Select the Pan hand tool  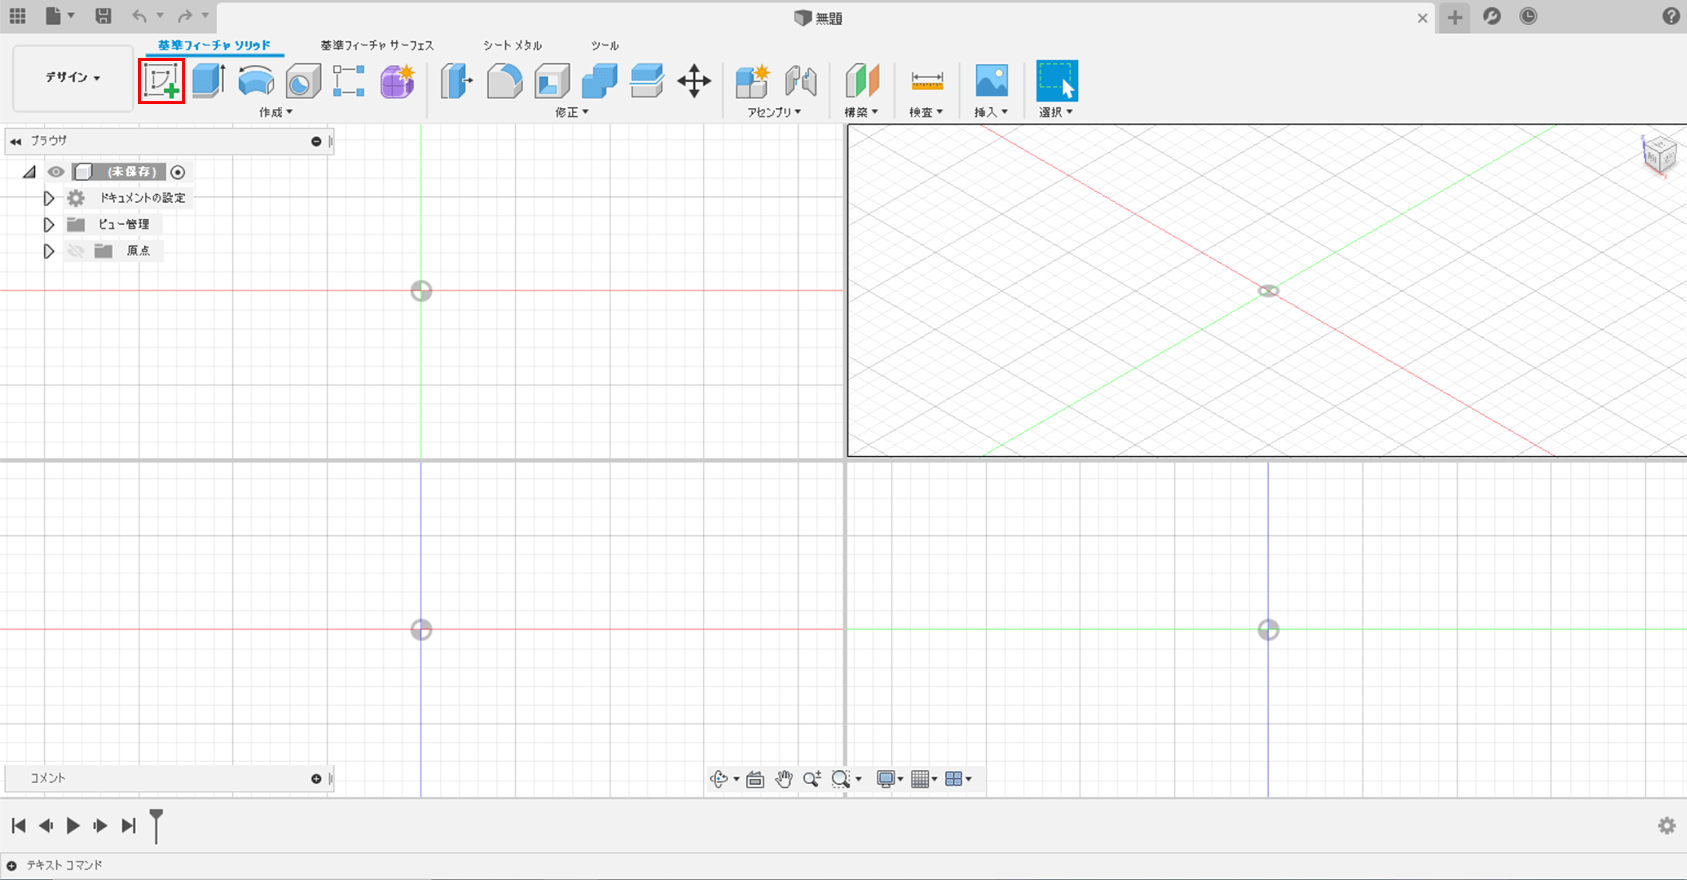(784, 779)
